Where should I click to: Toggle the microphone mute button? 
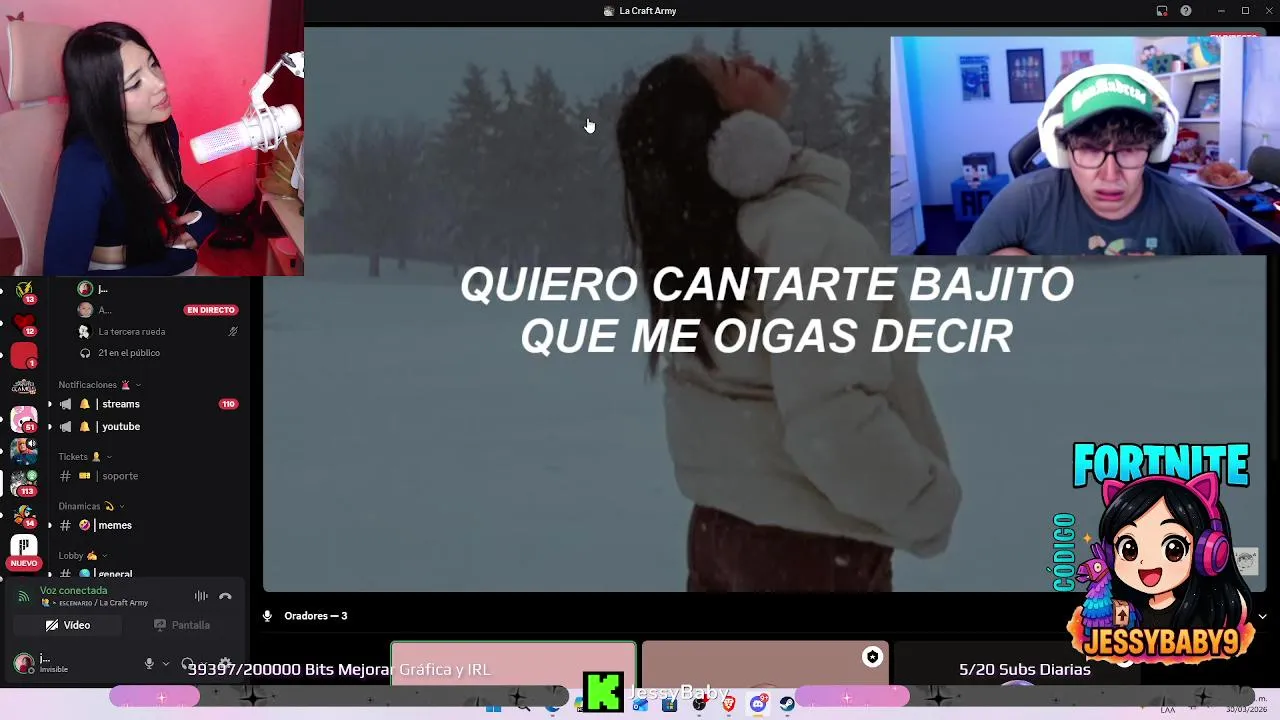coord(149,664)
